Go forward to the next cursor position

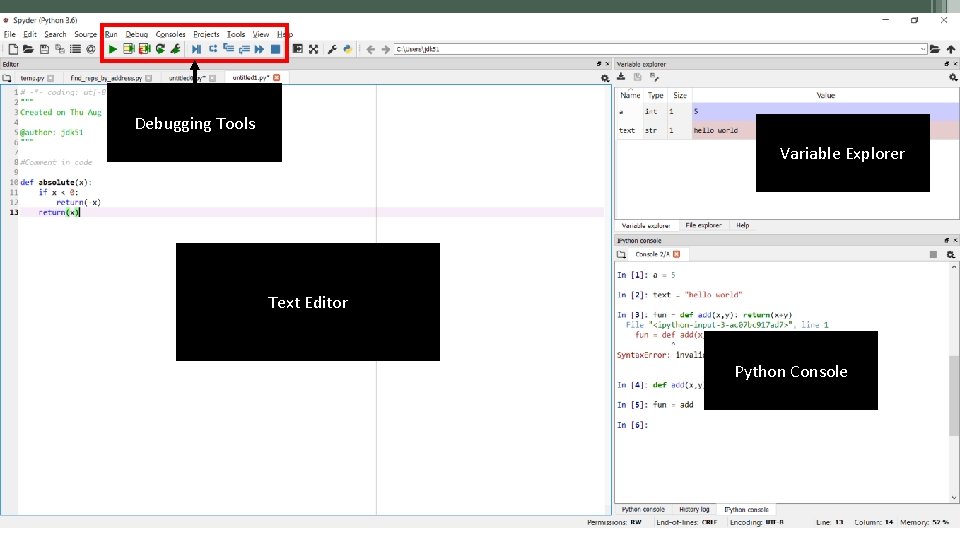(386, 49)
